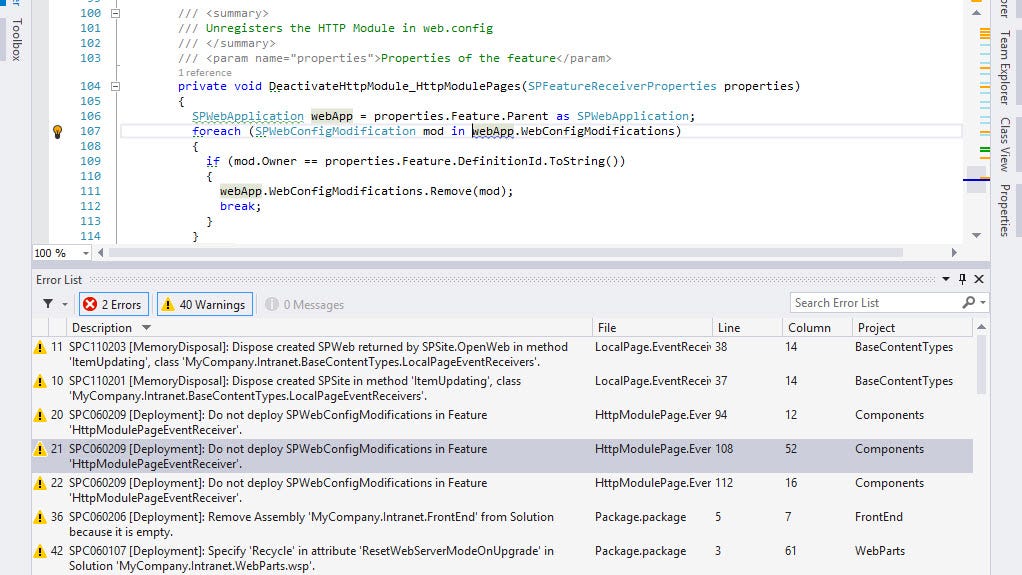This screenshot has width=1022, height=575.
Task: Select warning 11 SPC110203 row
Action: (x=503, y=354)
